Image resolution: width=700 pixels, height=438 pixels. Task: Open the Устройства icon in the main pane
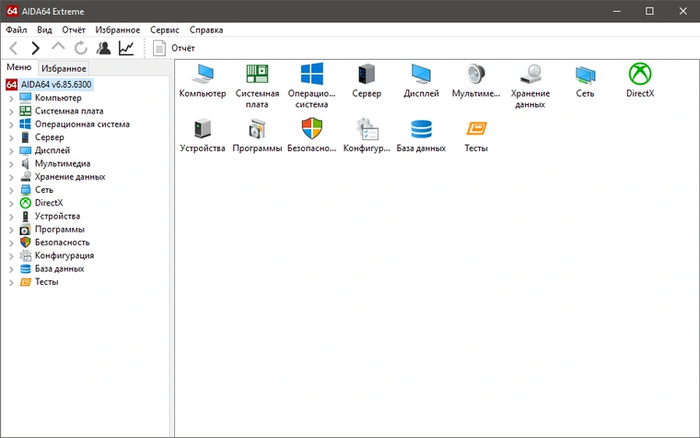(x=203, y=129)
